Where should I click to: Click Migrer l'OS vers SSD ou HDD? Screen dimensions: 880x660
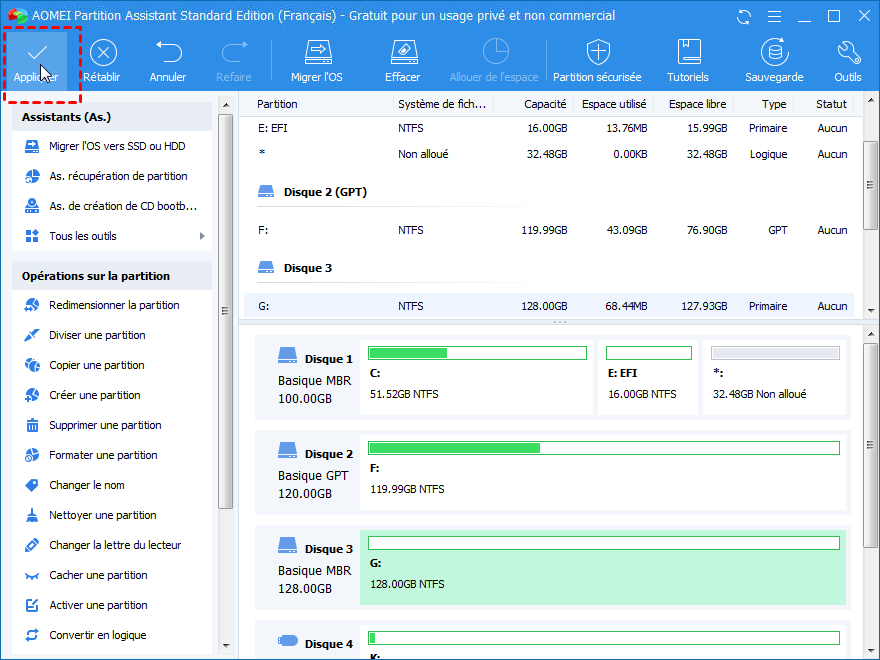(116, 146)
